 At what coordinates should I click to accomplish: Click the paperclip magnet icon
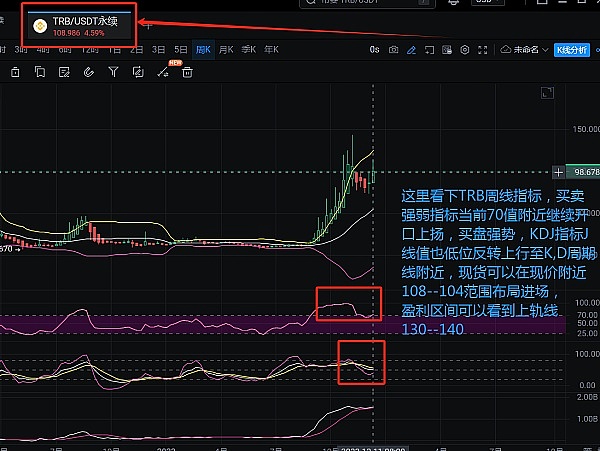90,72
